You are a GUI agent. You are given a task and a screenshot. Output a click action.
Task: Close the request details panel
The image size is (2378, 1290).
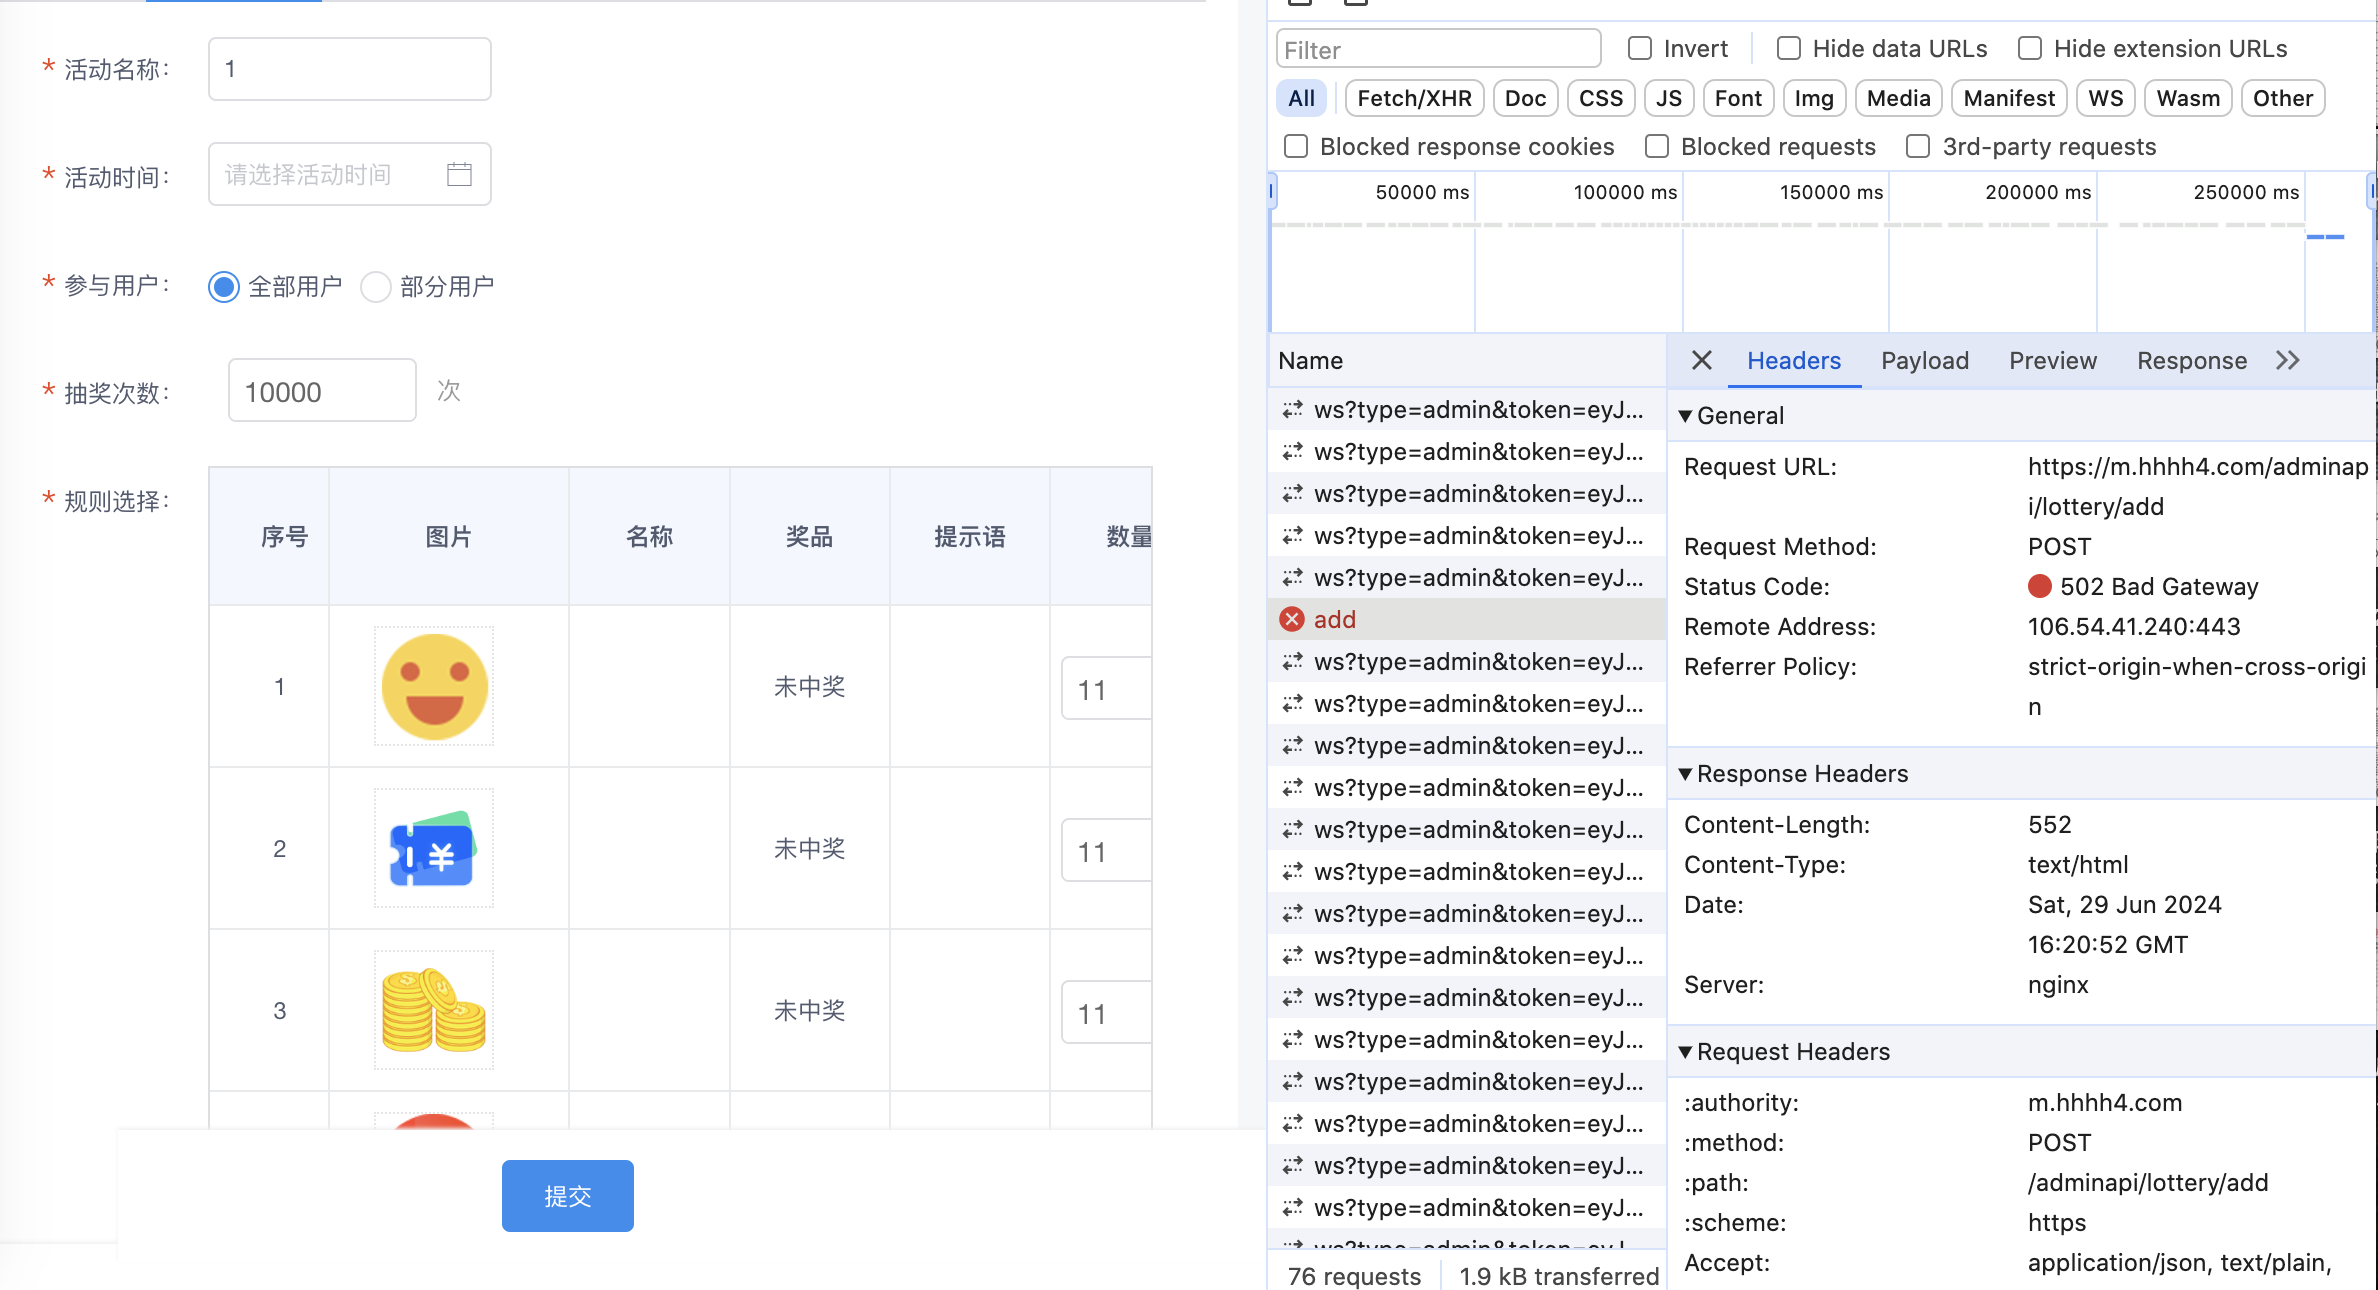1702,360
